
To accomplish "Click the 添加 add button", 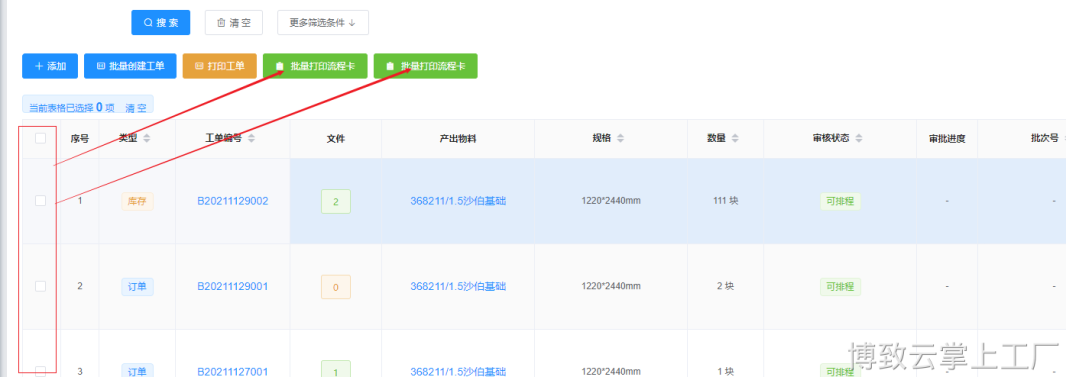I will 50,66.
